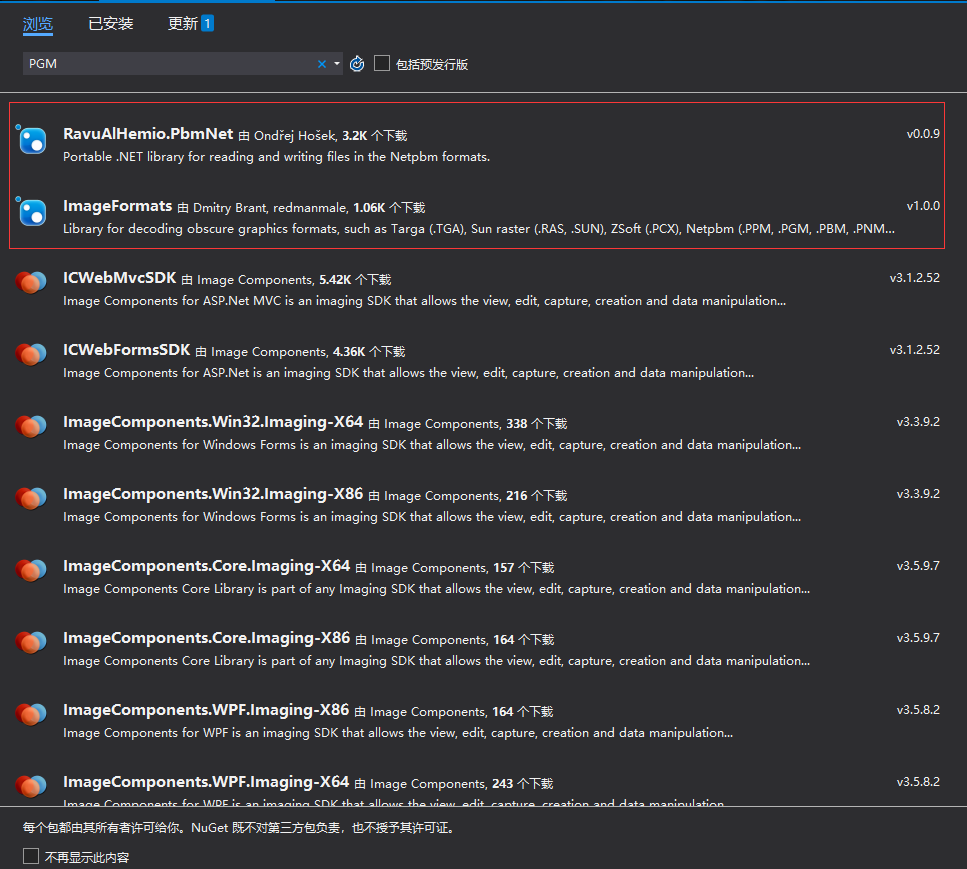Click the refresh search results icon
Viewport: 967px width, 869px height.
point(357,63)
